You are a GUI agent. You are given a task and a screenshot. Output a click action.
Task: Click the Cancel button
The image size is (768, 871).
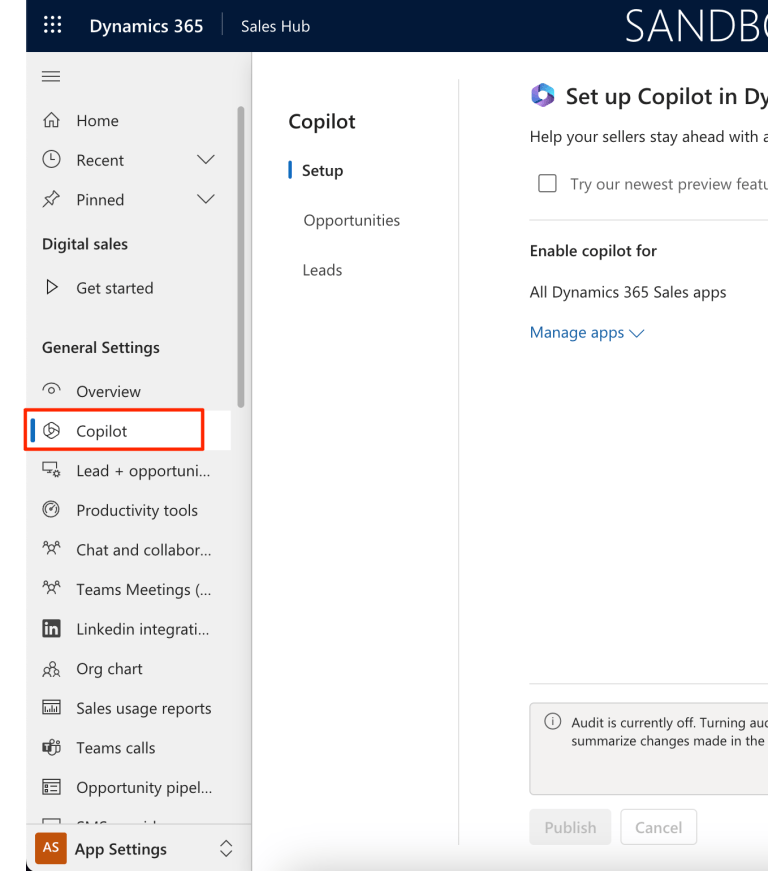[x=658, y=827]
